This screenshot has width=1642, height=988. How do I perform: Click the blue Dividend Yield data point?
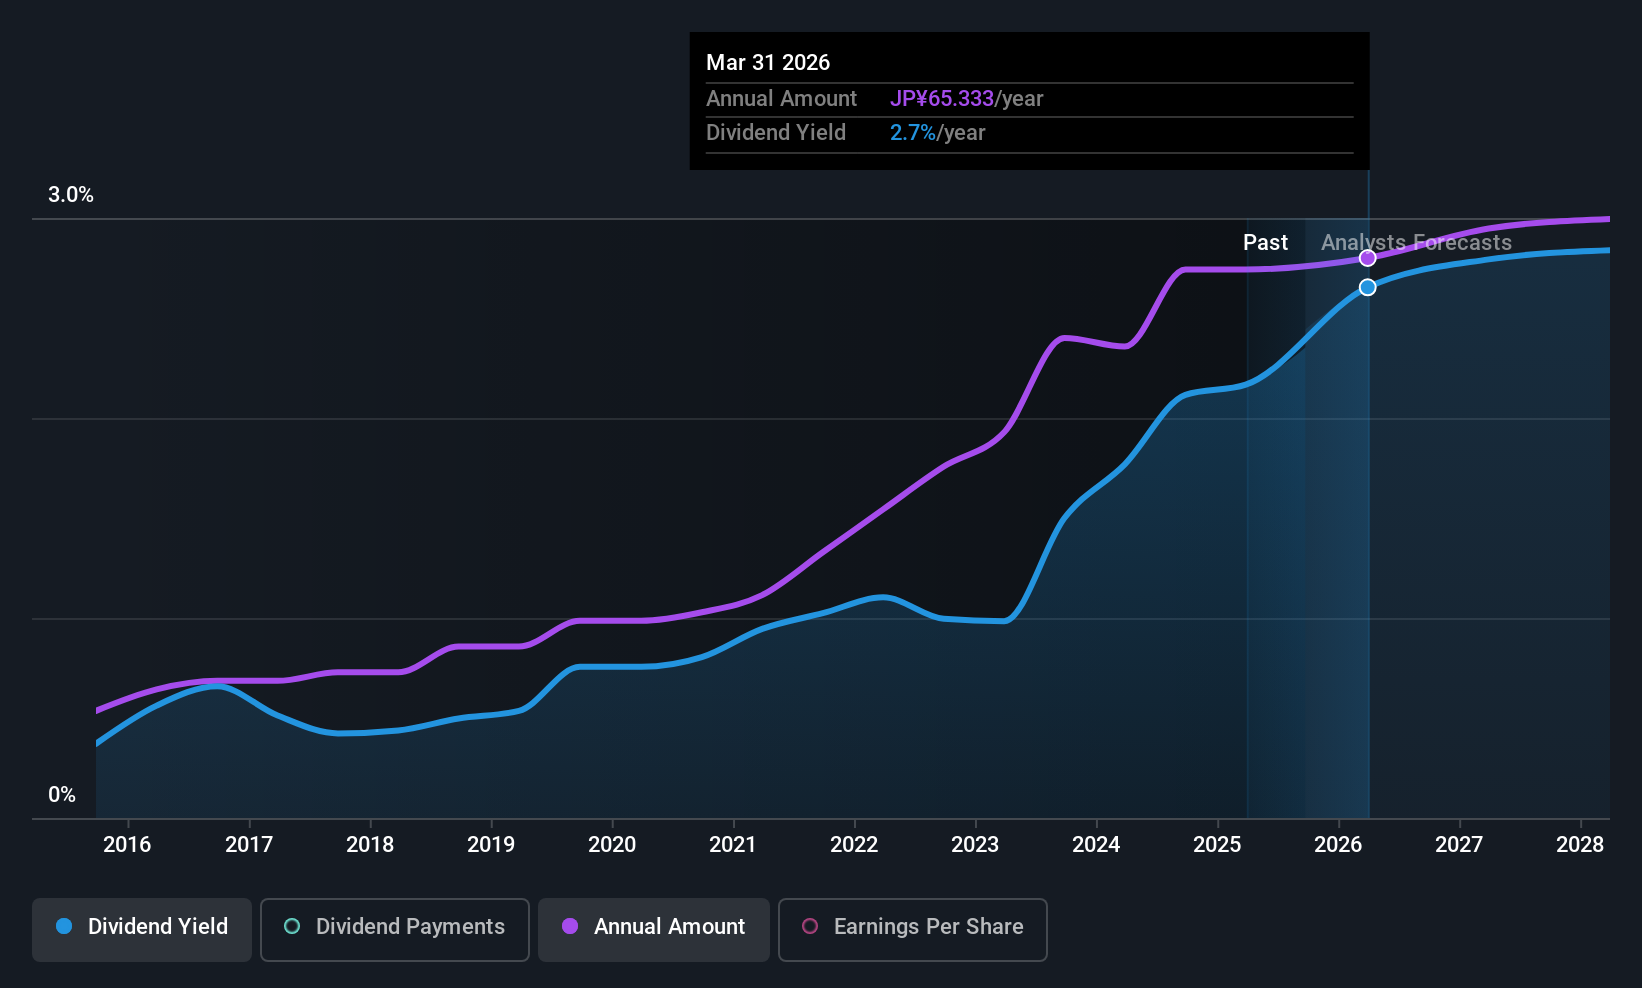1367,287
